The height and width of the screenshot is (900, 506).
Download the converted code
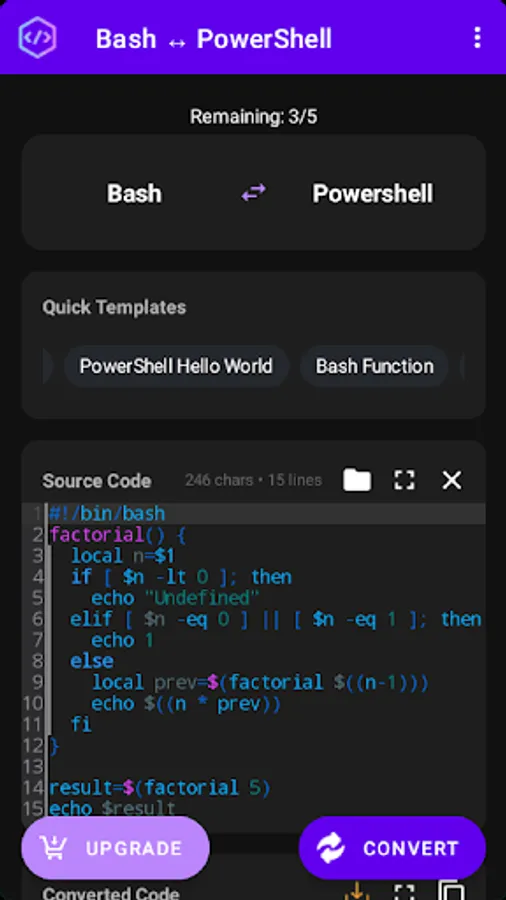pyautogui.click(x=357, y=891)
